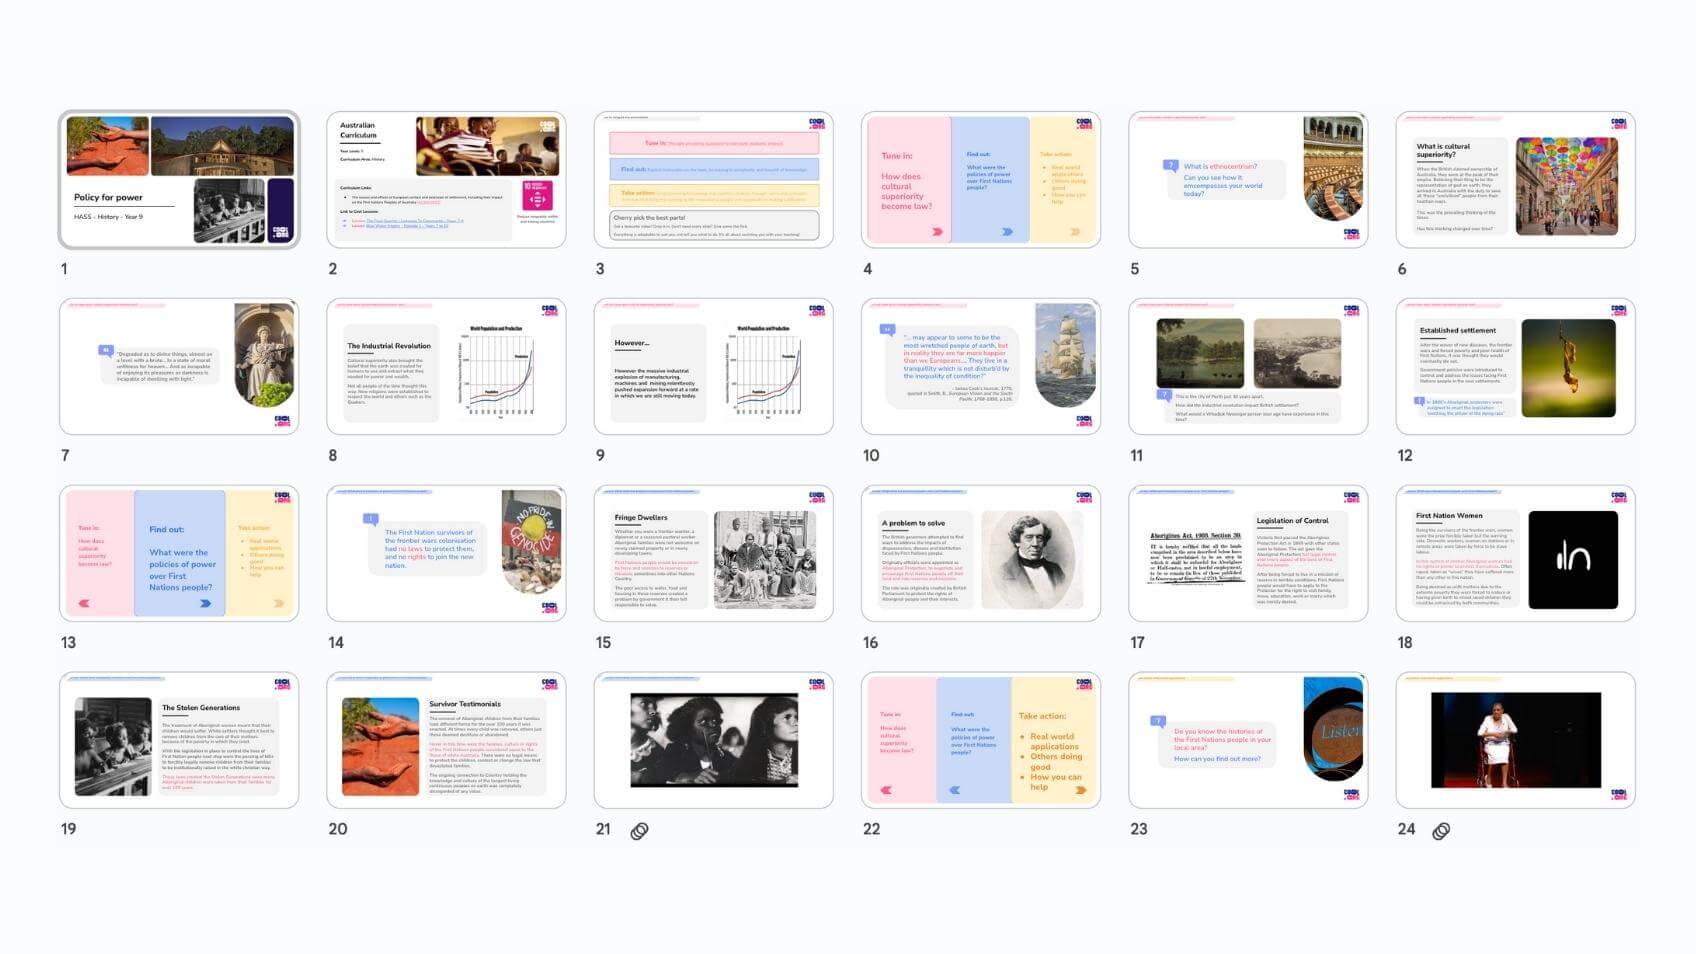This screenshot has height=954, width=1696.
Task: Select slide 21 black-and-white video thumbnail
Action: (713, 740)
